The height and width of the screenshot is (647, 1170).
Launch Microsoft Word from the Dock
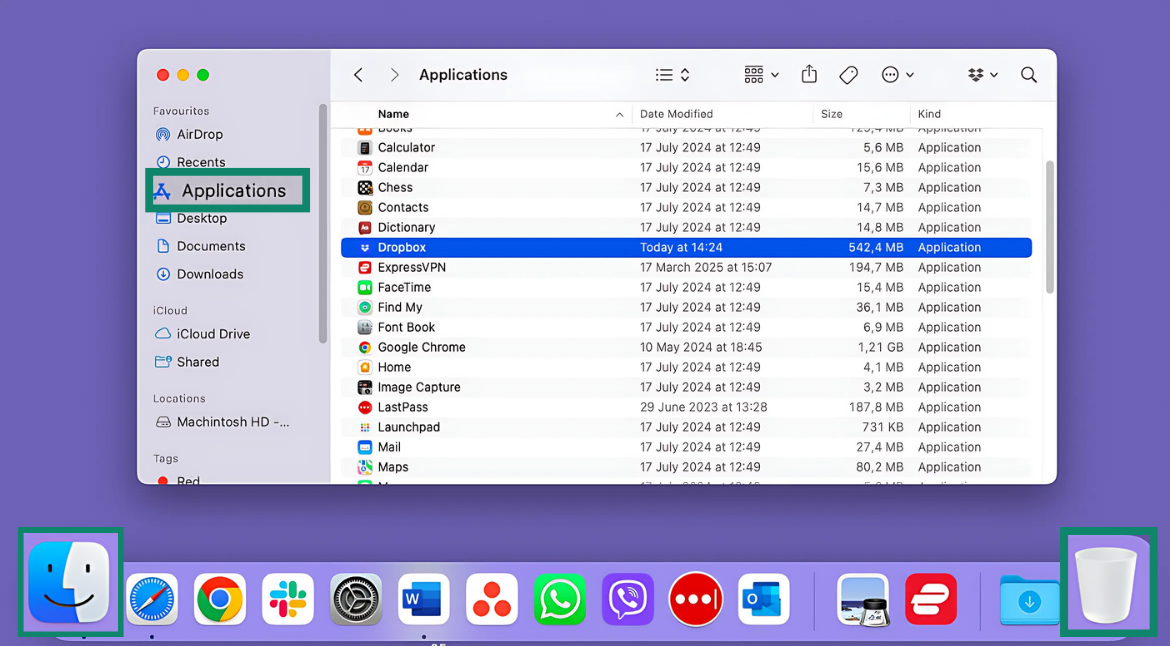423,600
